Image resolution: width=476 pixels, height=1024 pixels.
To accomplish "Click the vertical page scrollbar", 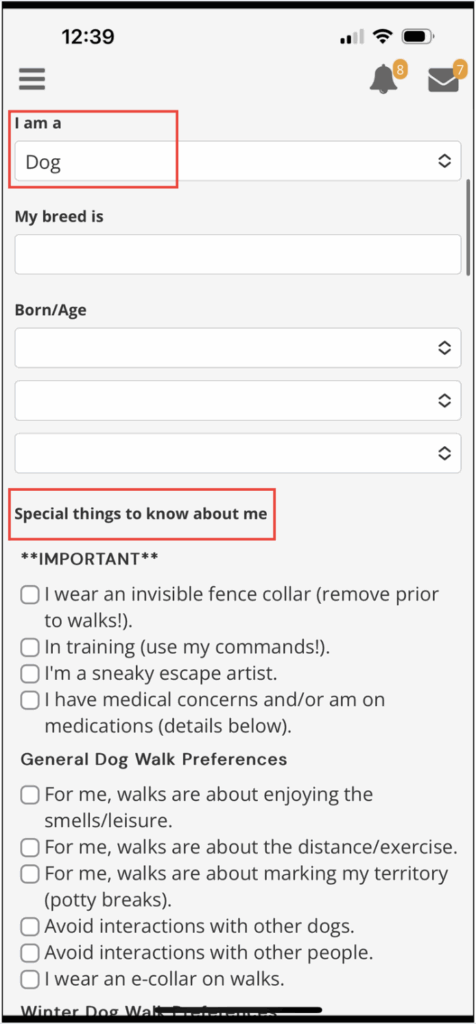I will pyautogui.click(x=468, y=227).
